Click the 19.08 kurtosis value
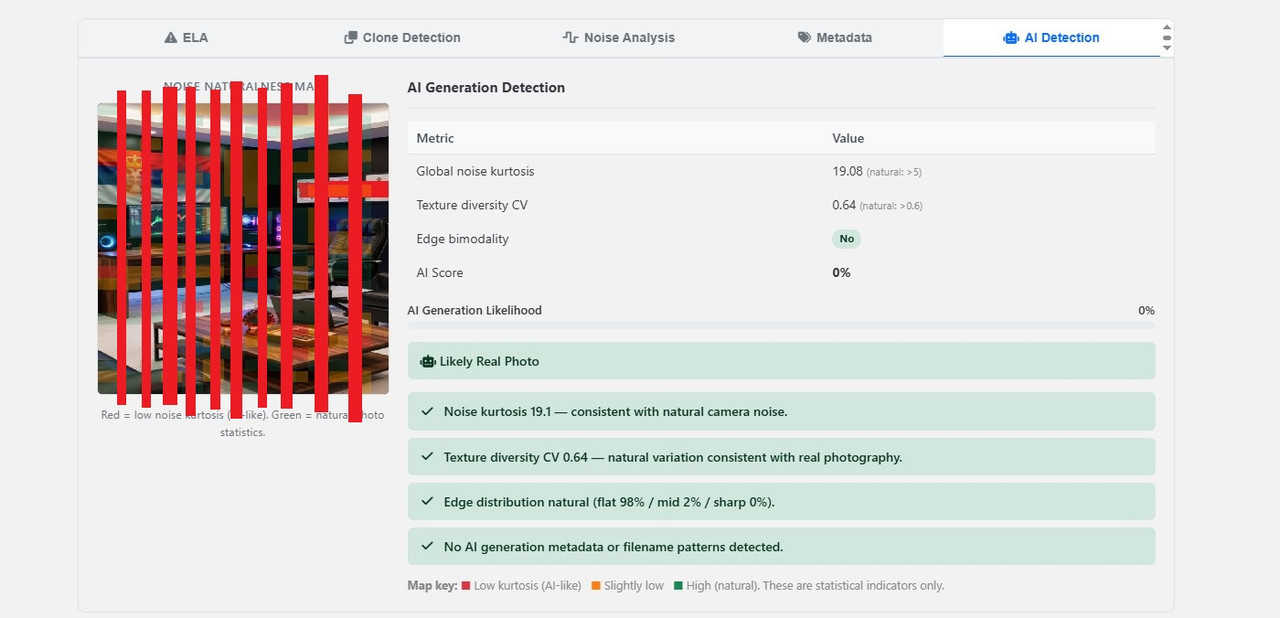Viewport: 1280px width, 618px height. click(847, 172)
